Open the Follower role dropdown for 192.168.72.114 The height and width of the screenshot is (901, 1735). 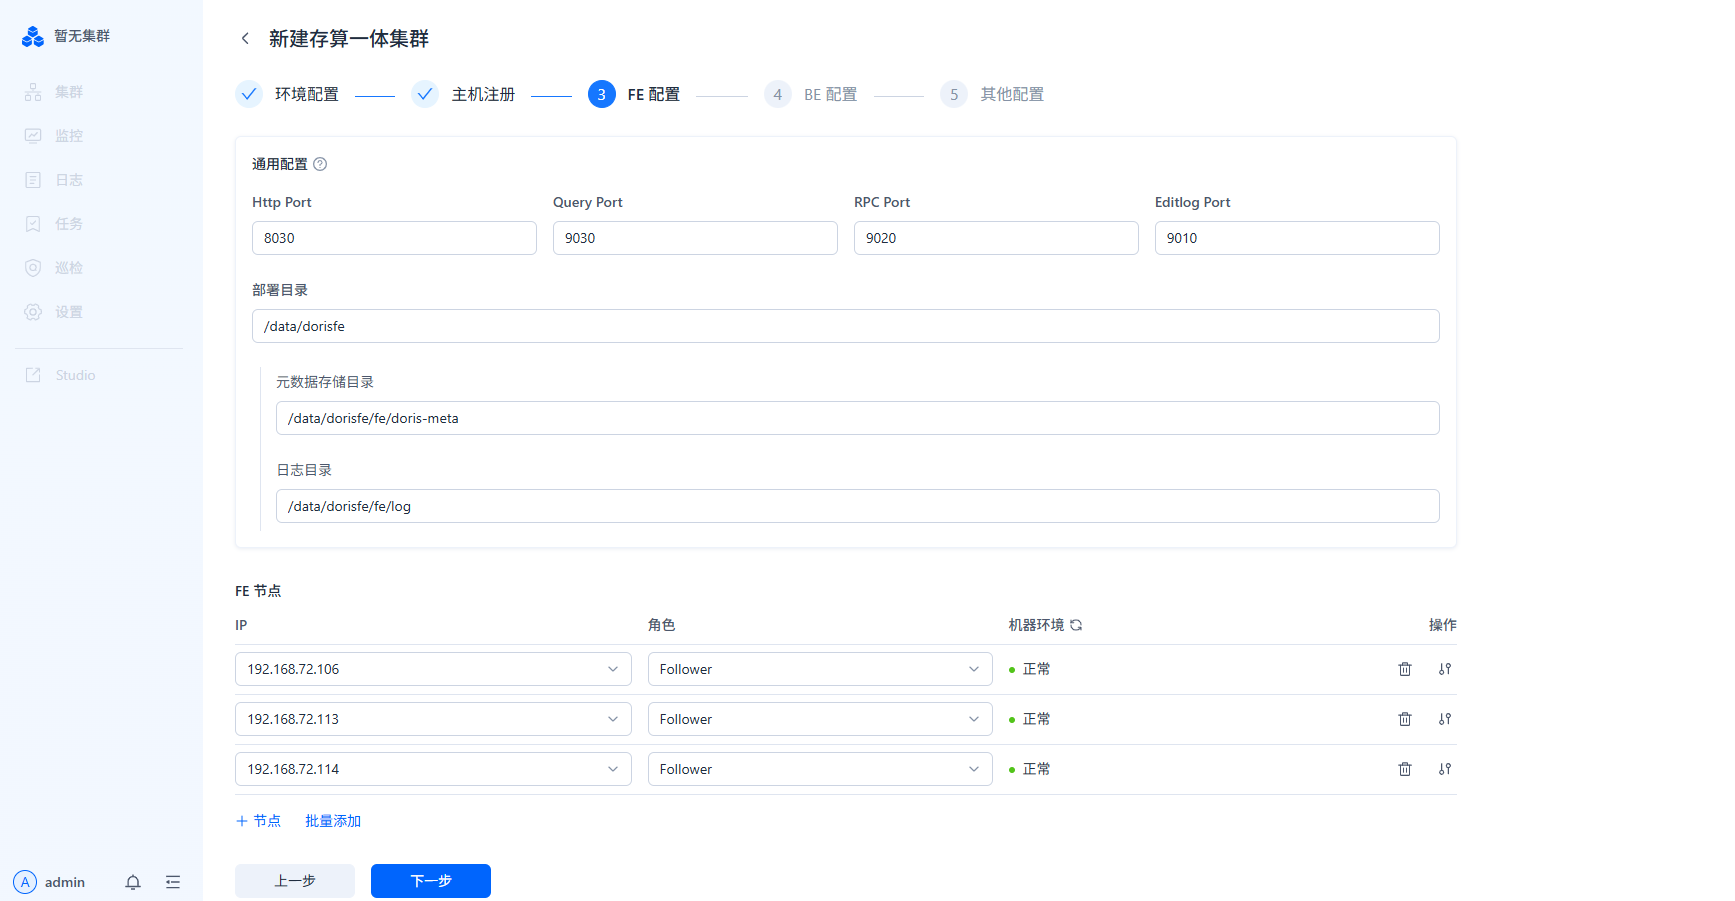(x=819, y=769)
